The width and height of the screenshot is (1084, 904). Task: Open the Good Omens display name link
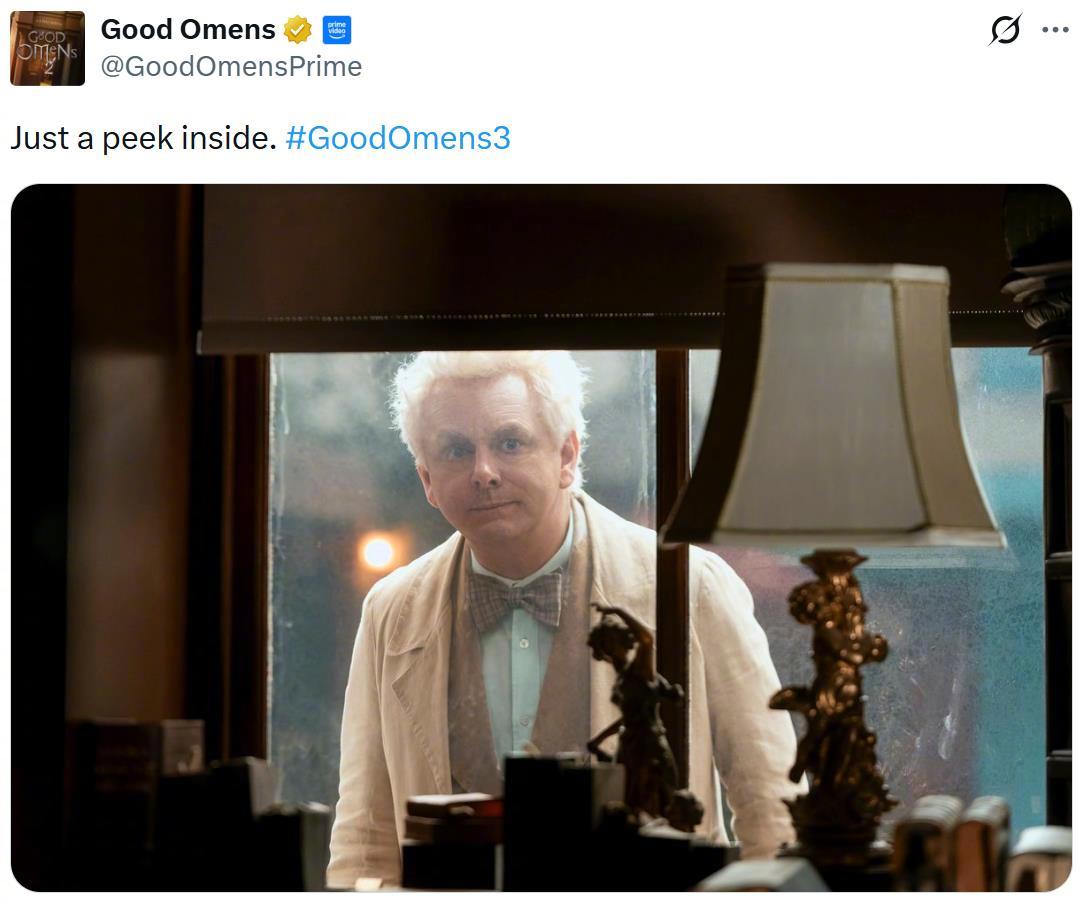coord(188,30)
